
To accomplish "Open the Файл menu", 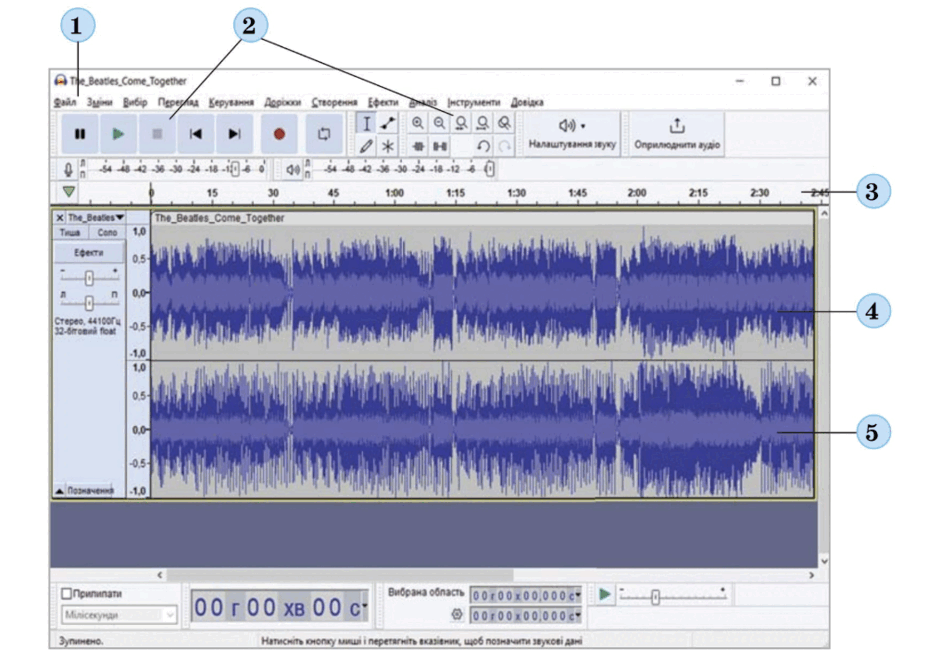I will (x=65, y=103).
